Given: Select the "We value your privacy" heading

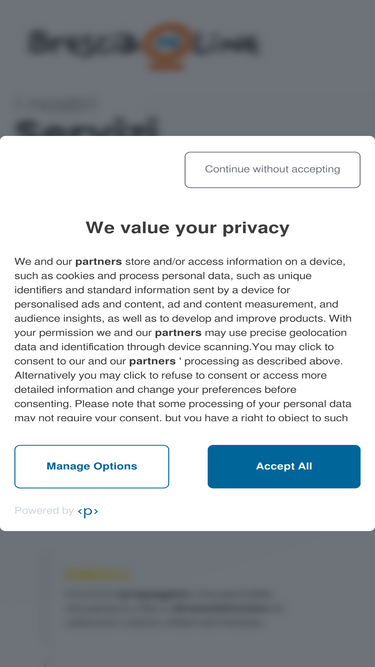Looking at the screenshot, I should 188,228.
